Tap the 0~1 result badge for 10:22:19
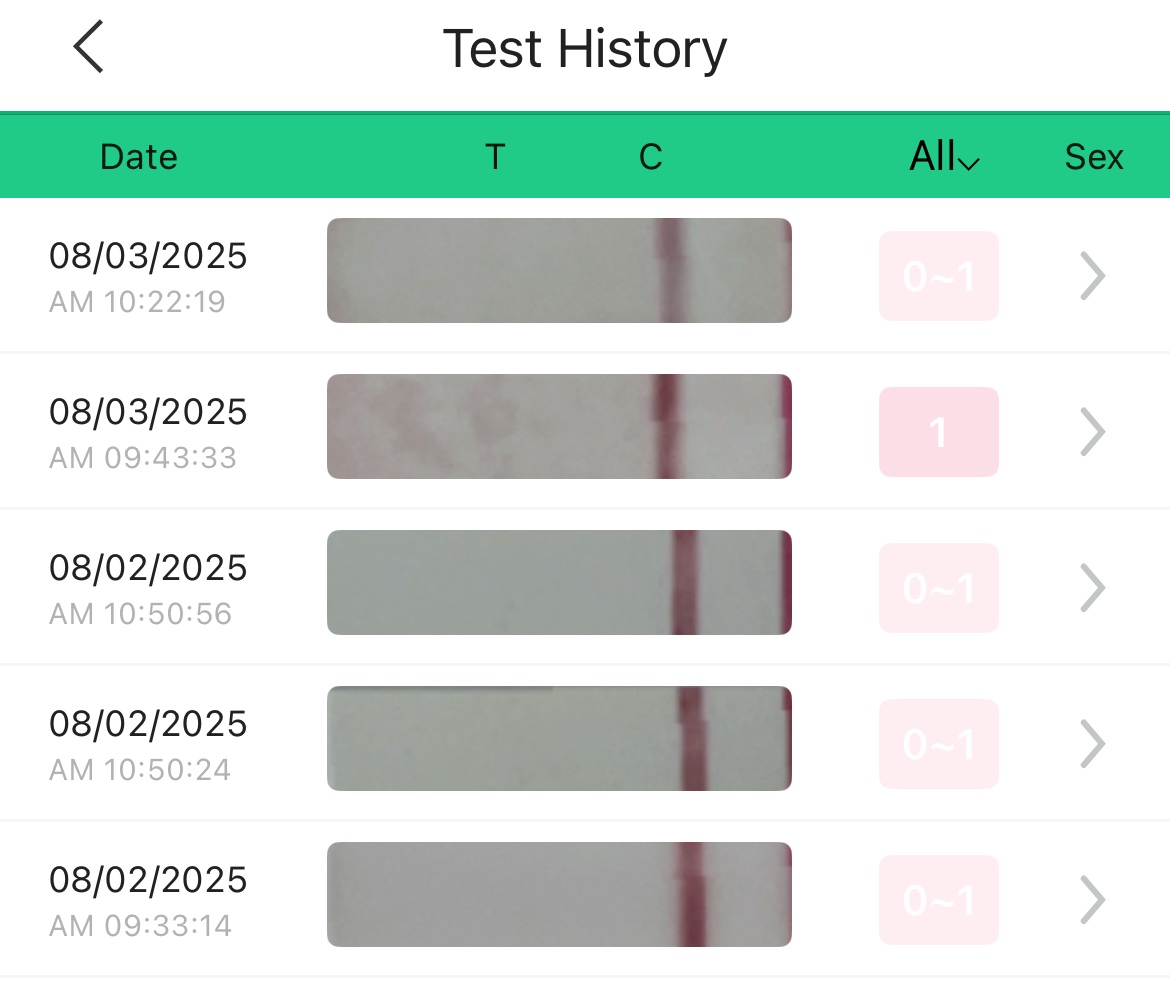 point(938,276)
